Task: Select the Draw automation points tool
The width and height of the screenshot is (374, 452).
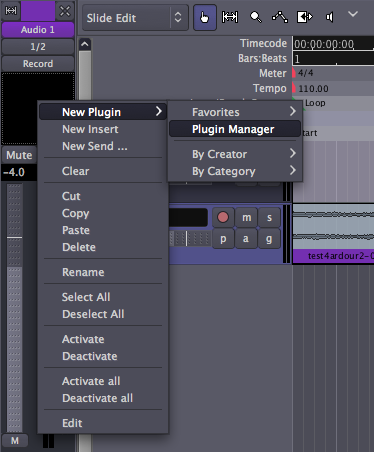Action: [x=280, y=17]
